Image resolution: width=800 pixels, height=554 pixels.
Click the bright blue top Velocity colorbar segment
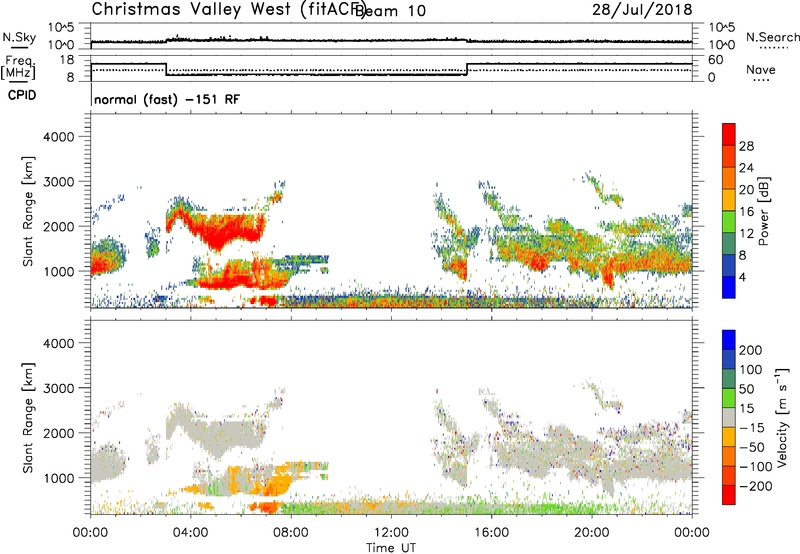tap(729, 340)
